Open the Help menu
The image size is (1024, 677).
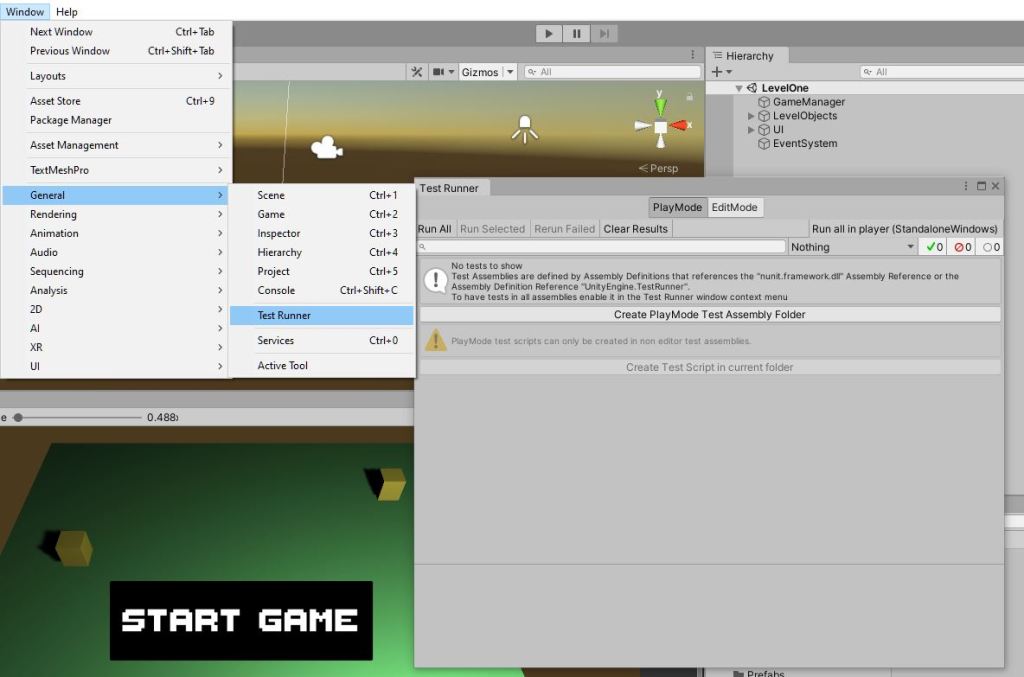coord(67,11)
